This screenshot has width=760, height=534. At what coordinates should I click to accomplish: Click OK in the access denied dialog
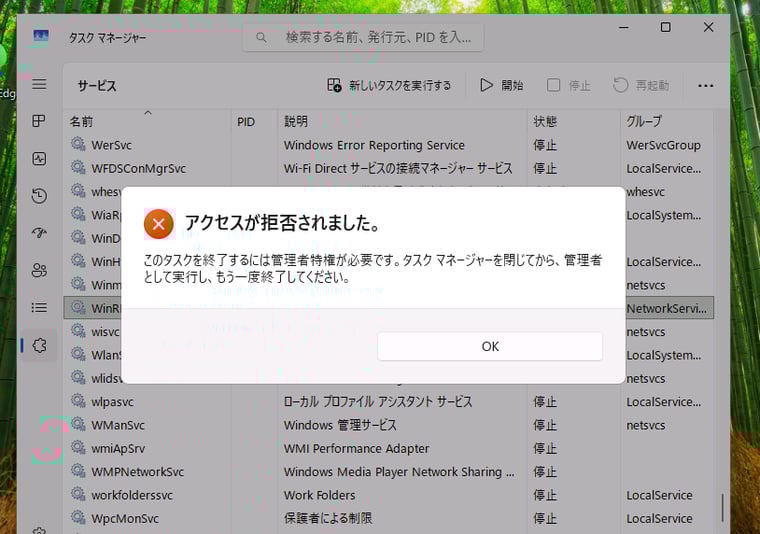pyautogui.click(x=490, y=346)
